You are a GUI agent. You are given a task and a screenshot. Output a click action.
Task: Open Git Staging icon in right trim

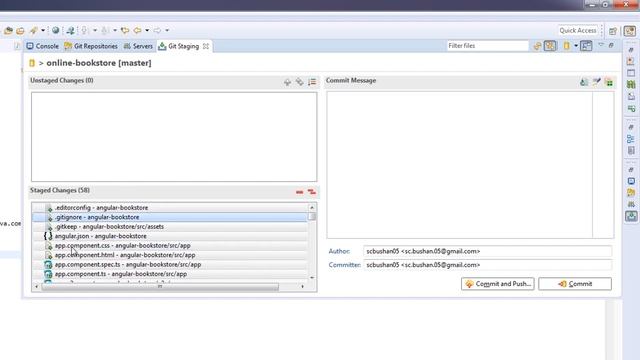click(631, 216)
